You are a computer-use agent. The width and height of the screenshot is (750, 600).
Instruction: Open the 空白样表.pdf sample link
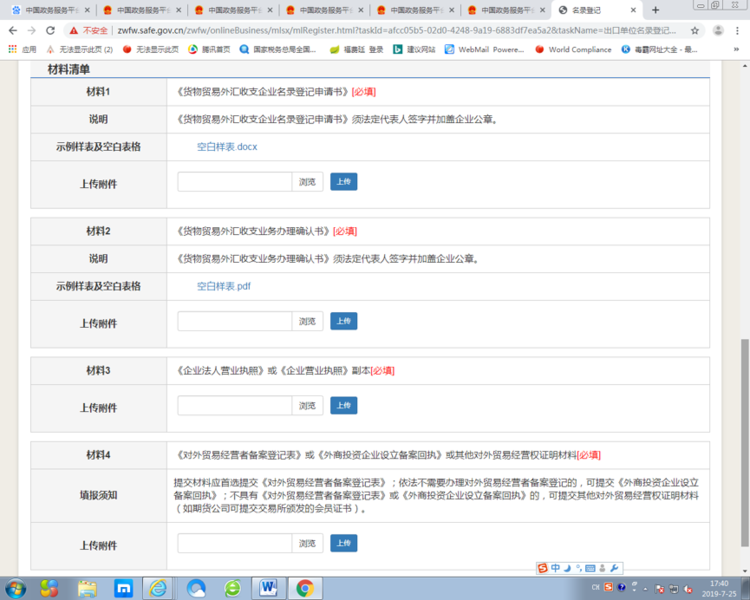[223, 286]
